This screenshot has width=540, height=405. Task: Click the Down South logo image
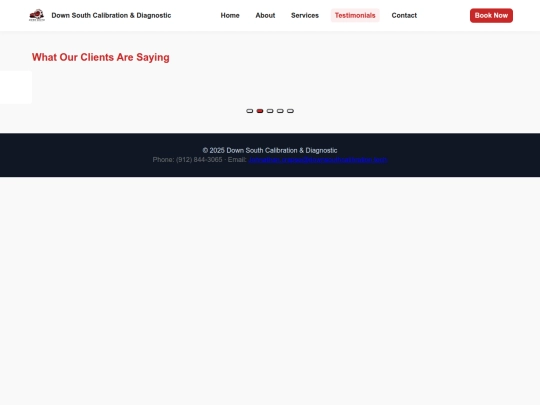click(x=37, y=15)
